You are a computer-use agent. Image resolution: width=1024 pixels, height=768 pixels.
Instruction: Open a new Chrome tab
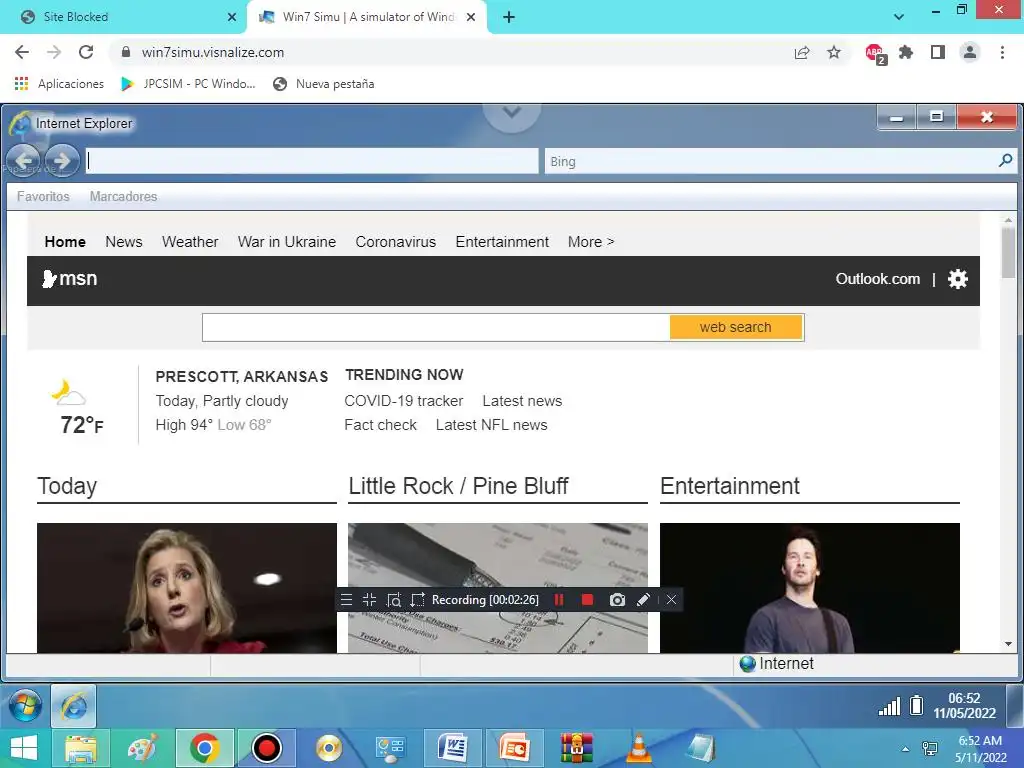coord(509,17)
